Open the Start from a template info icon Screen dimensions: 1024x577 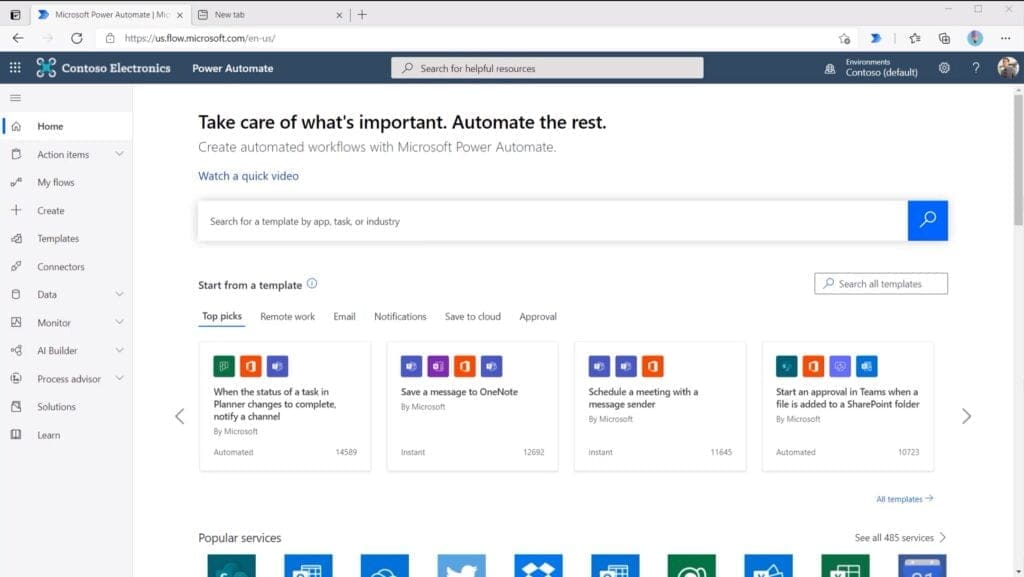(x=312, y=283)
